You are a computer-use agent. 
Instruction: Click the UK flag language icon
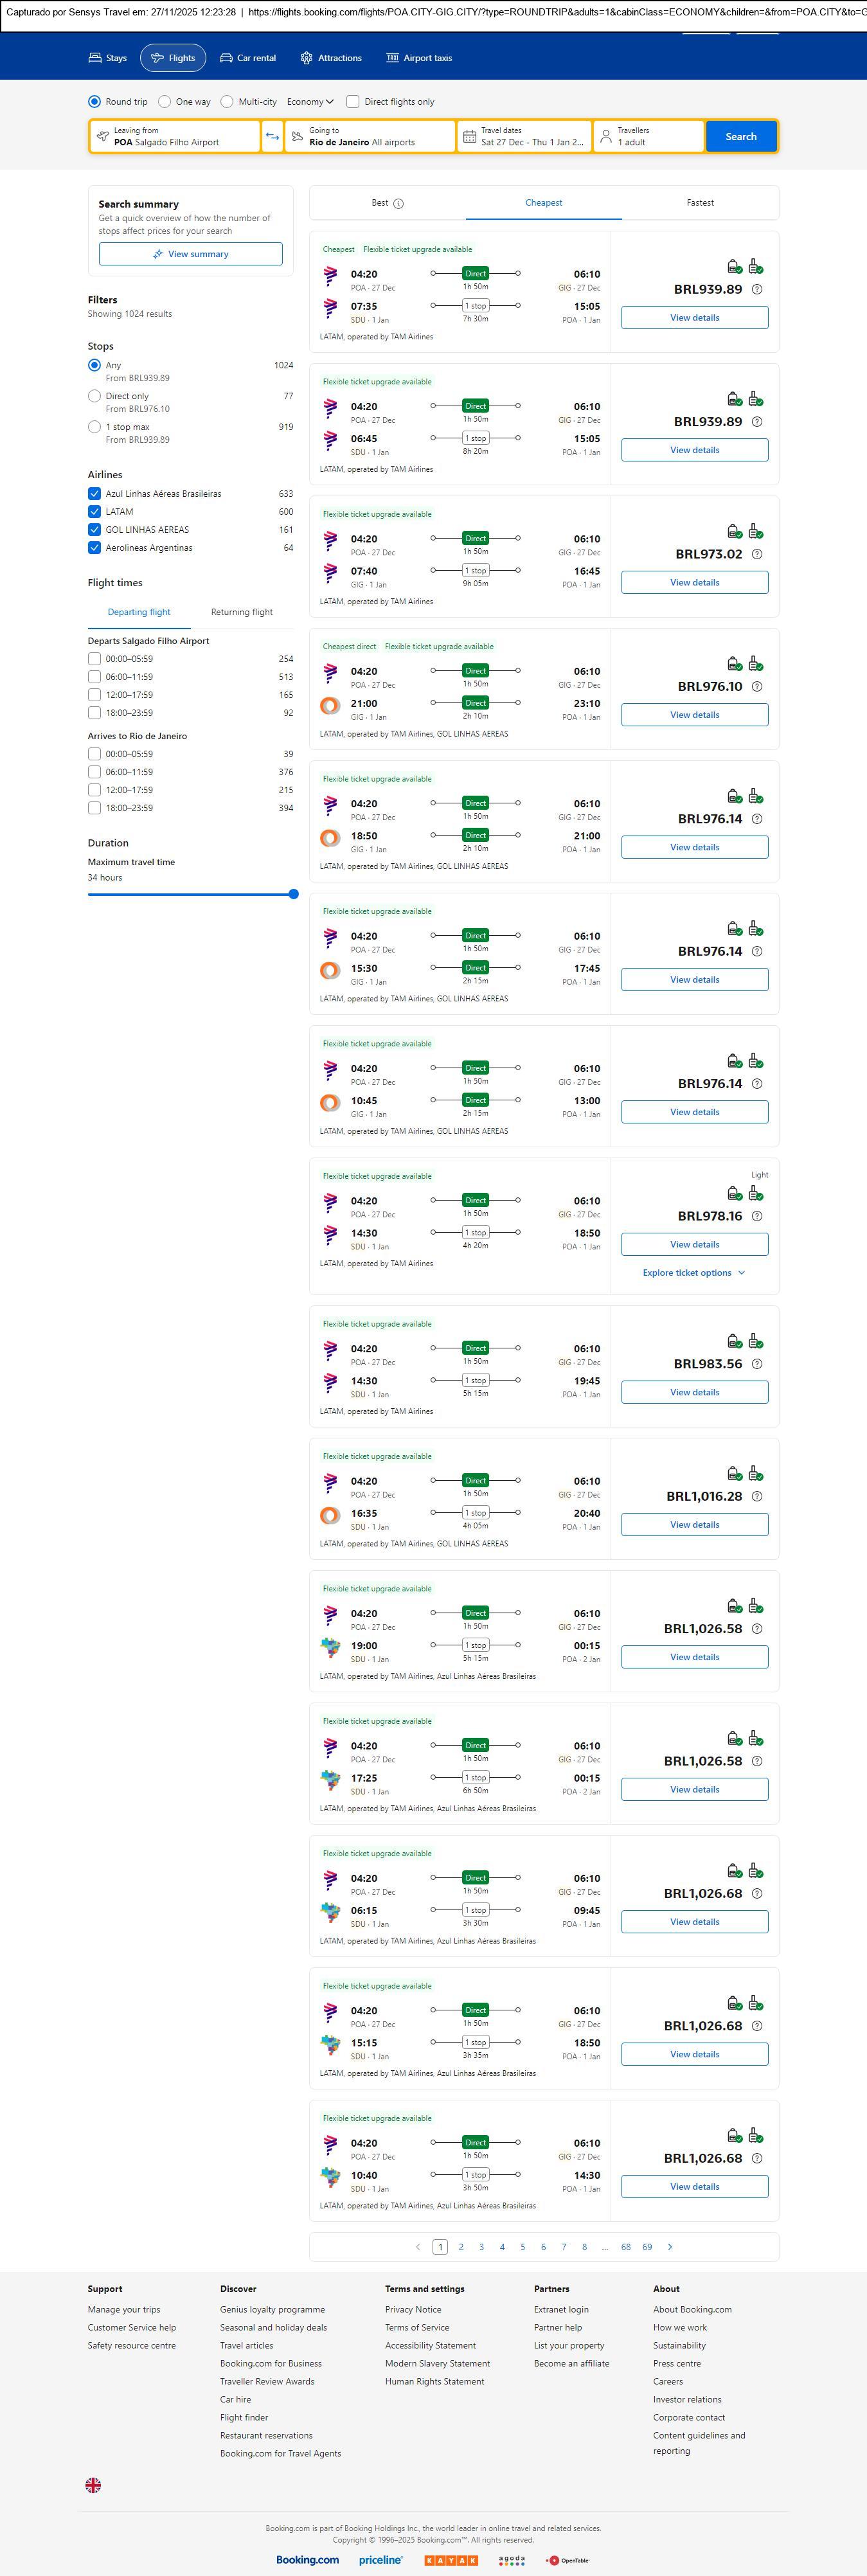click(x=93, y=2484)
